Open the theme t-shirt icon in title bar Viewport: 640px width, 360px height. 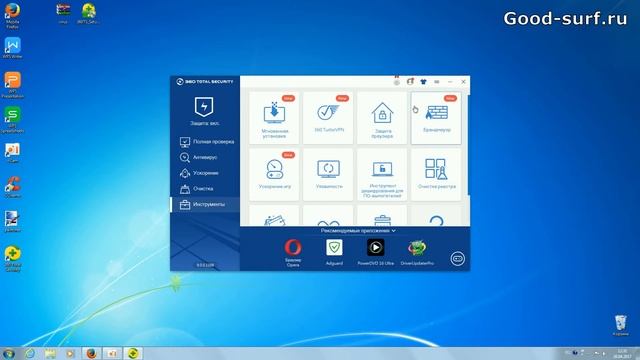click(423, 82)
